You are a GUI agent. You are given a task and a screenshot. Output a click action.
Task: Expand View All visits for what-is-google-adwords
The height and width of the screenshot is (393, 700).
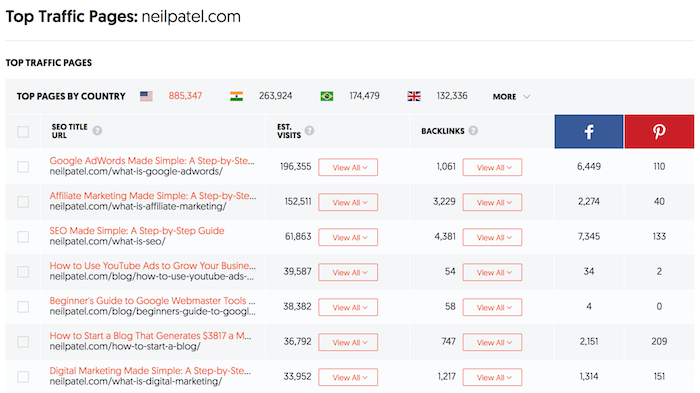coord(348,167)
